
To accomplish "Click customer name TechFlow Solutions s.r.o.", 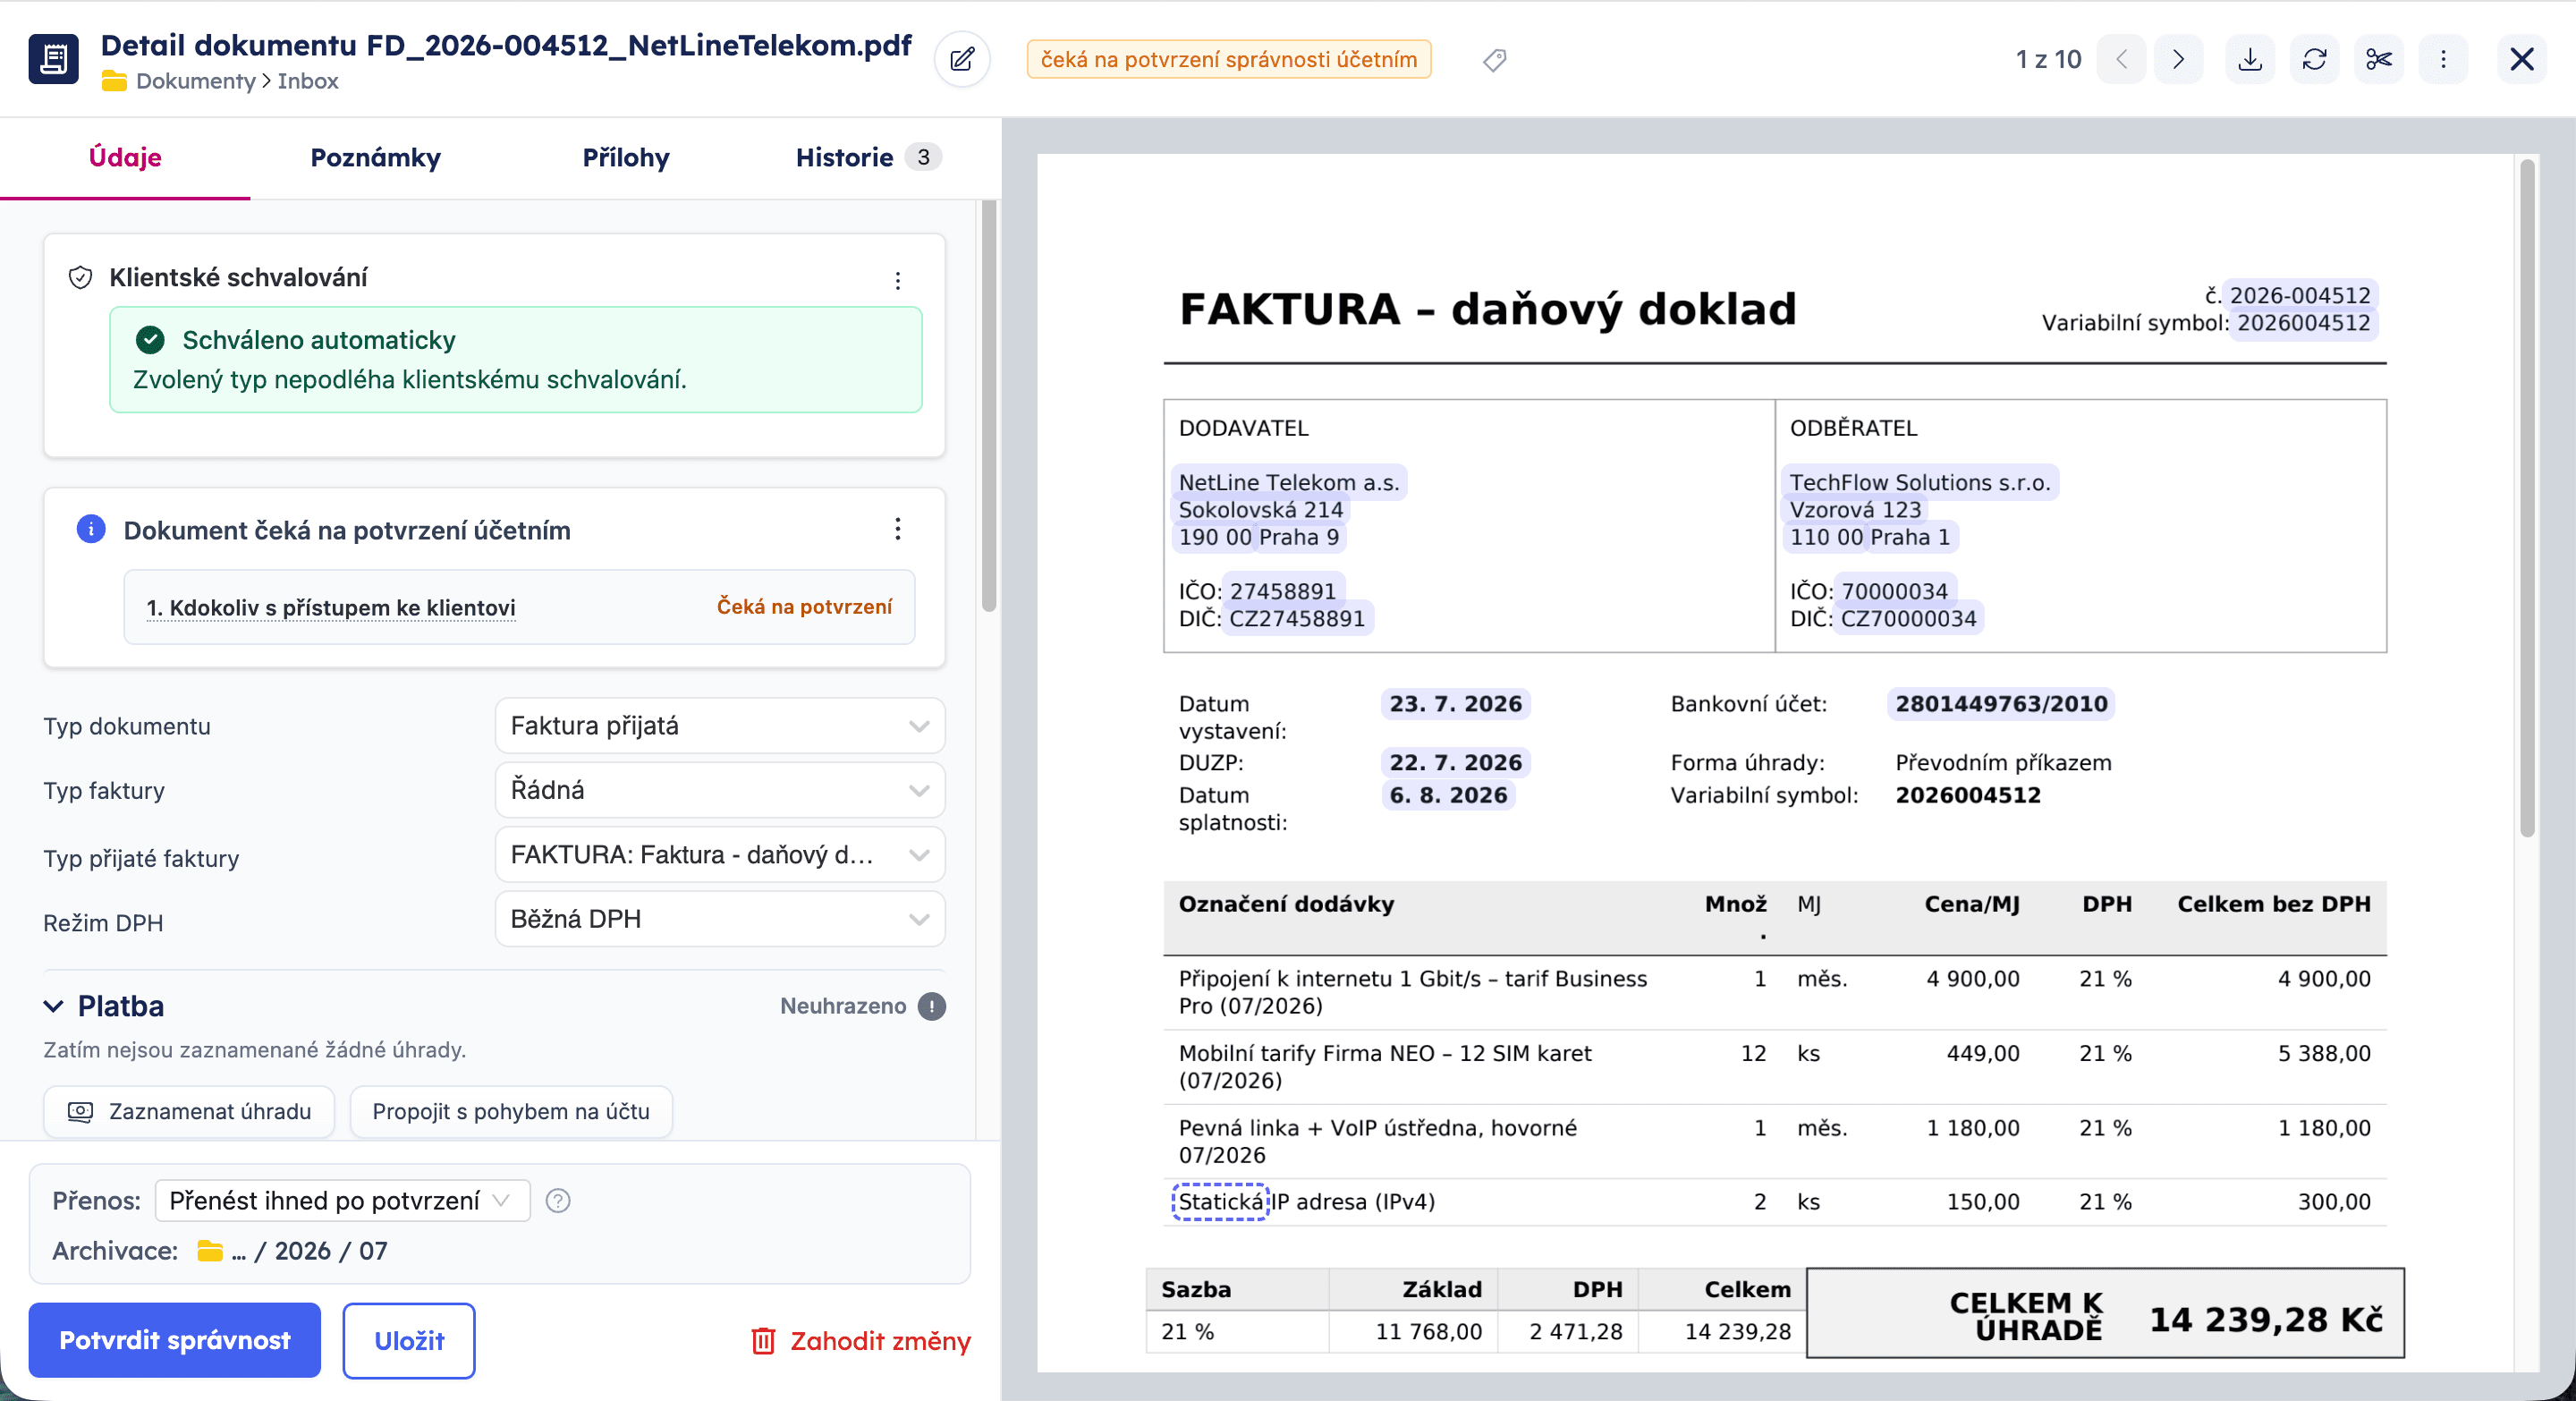I will 1920,482.
